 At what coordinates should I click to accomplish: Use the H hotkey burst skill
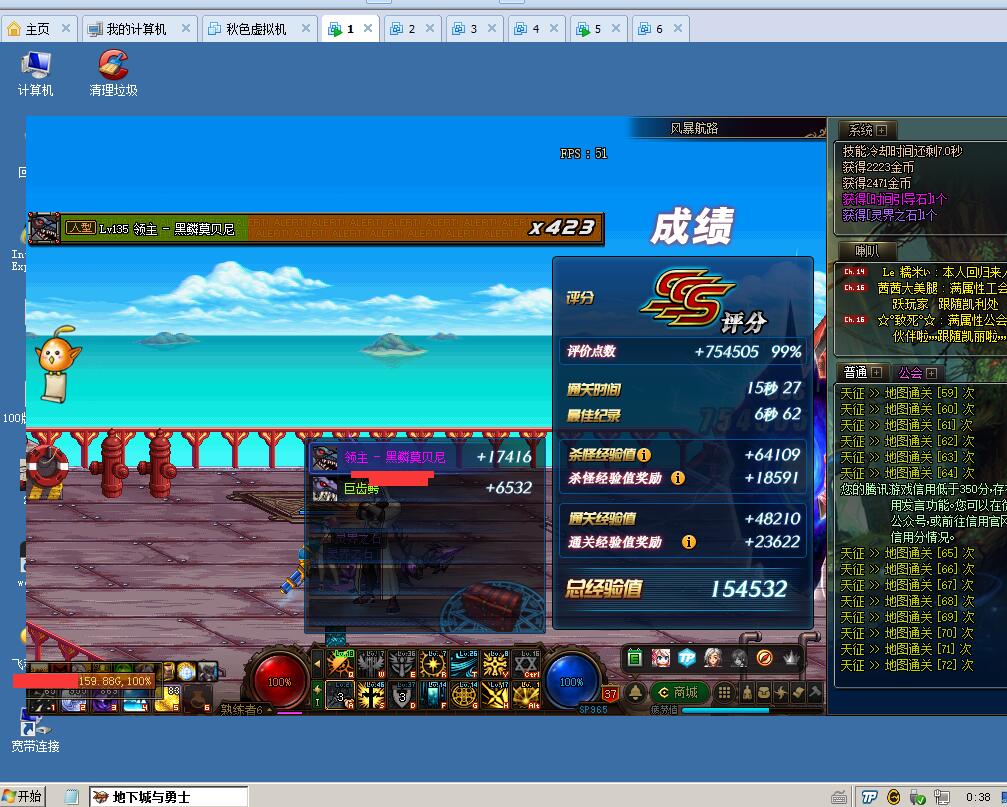[495, 695]
